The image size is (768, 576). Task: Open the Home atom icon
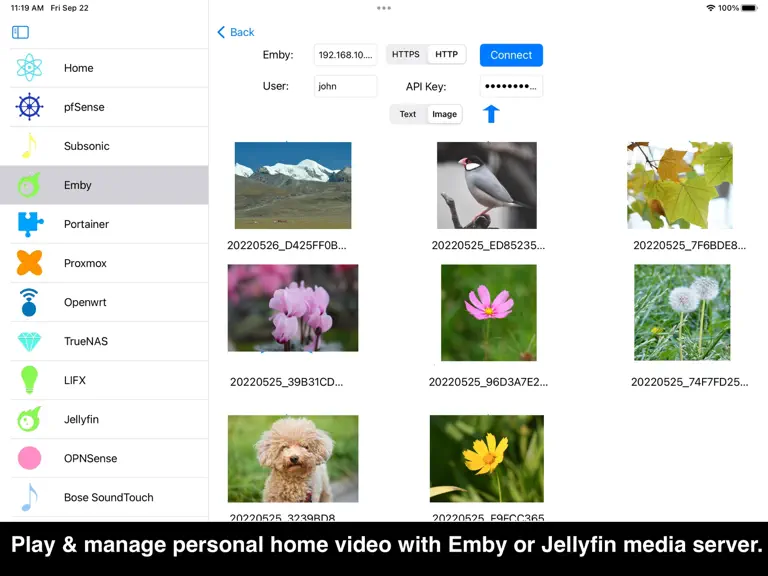[29, 68]
